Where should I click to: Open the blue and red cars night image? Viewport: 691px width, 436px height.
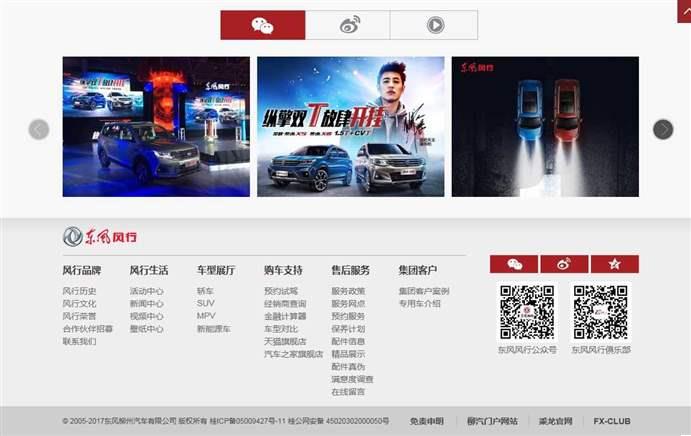[x=545, y=127]
